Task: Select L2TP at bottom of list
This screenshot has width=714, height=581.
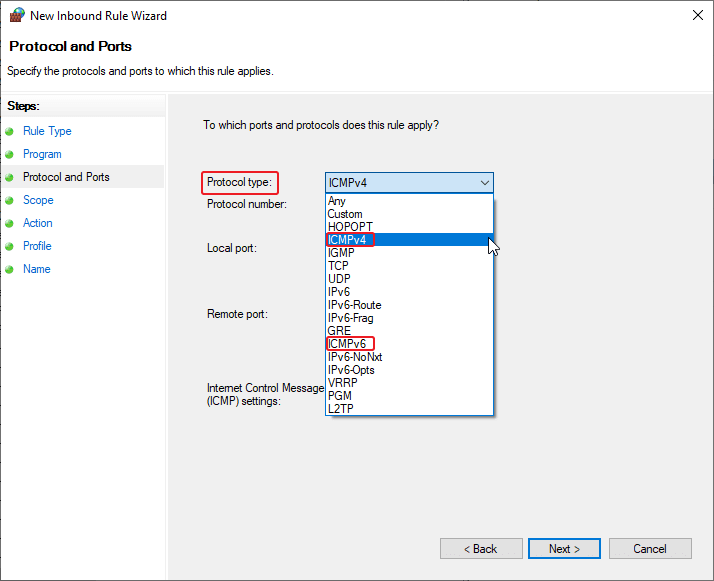Action: (x=340, y=408)
